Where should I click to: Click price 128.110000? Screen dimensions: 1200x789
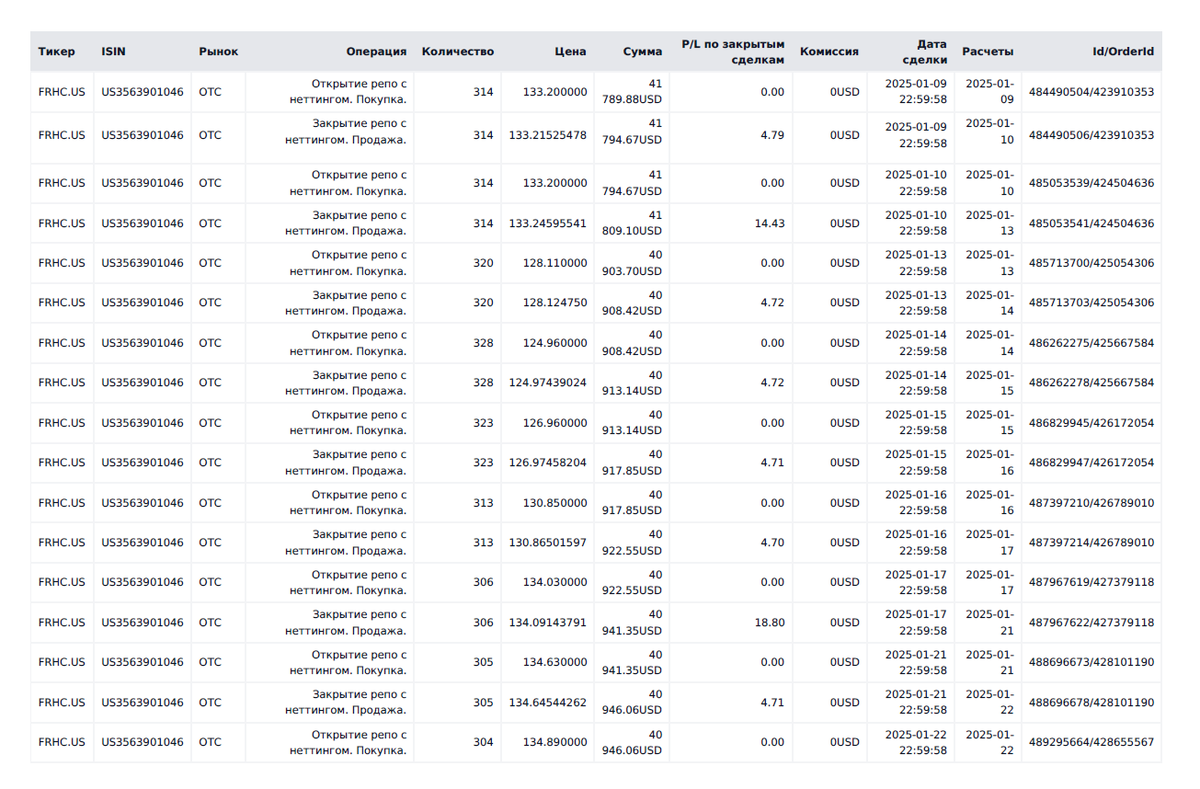[x=555, y=263]
